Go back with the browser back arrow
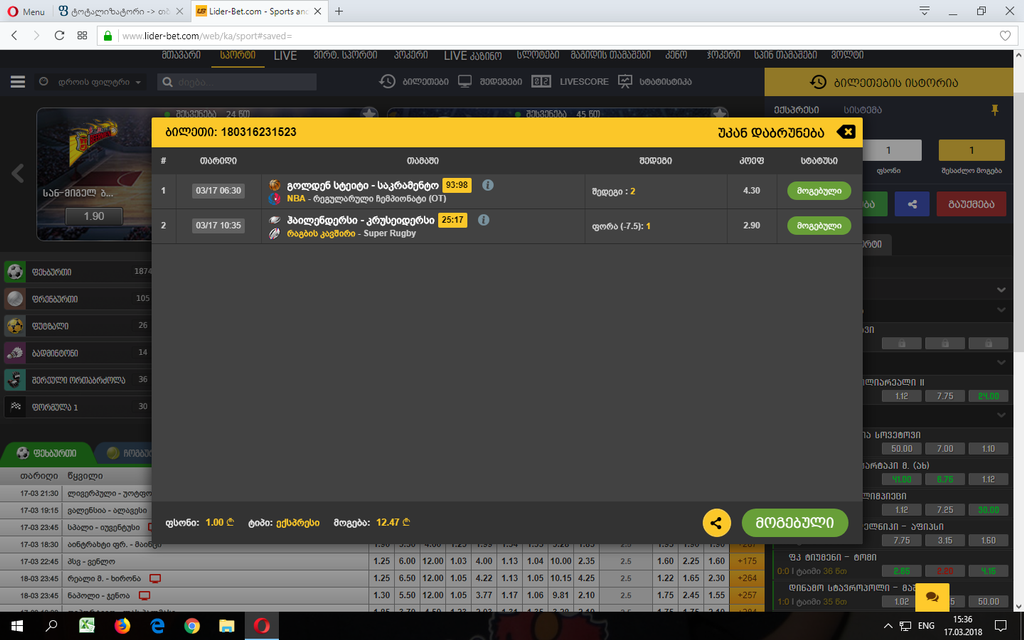The width and height of the screenshot is (1024, 640). [x=14, y=35]
